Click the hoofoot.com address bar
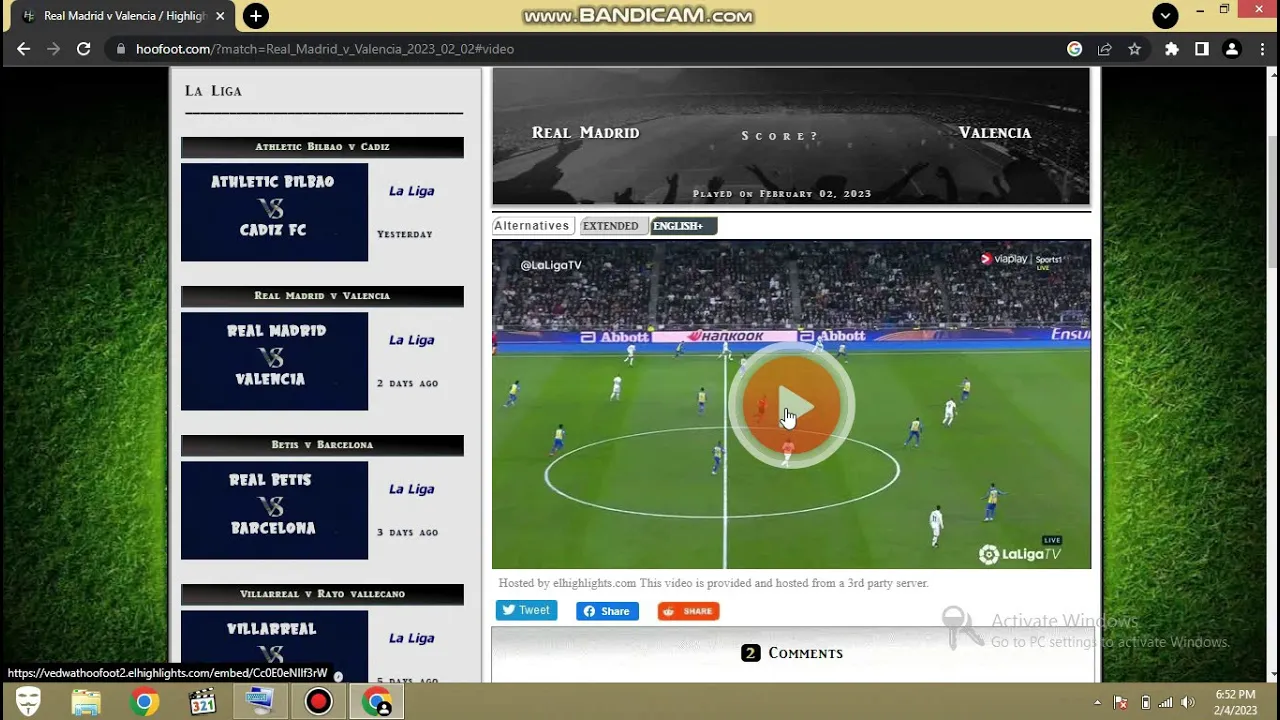 click(x=580, y=49)
